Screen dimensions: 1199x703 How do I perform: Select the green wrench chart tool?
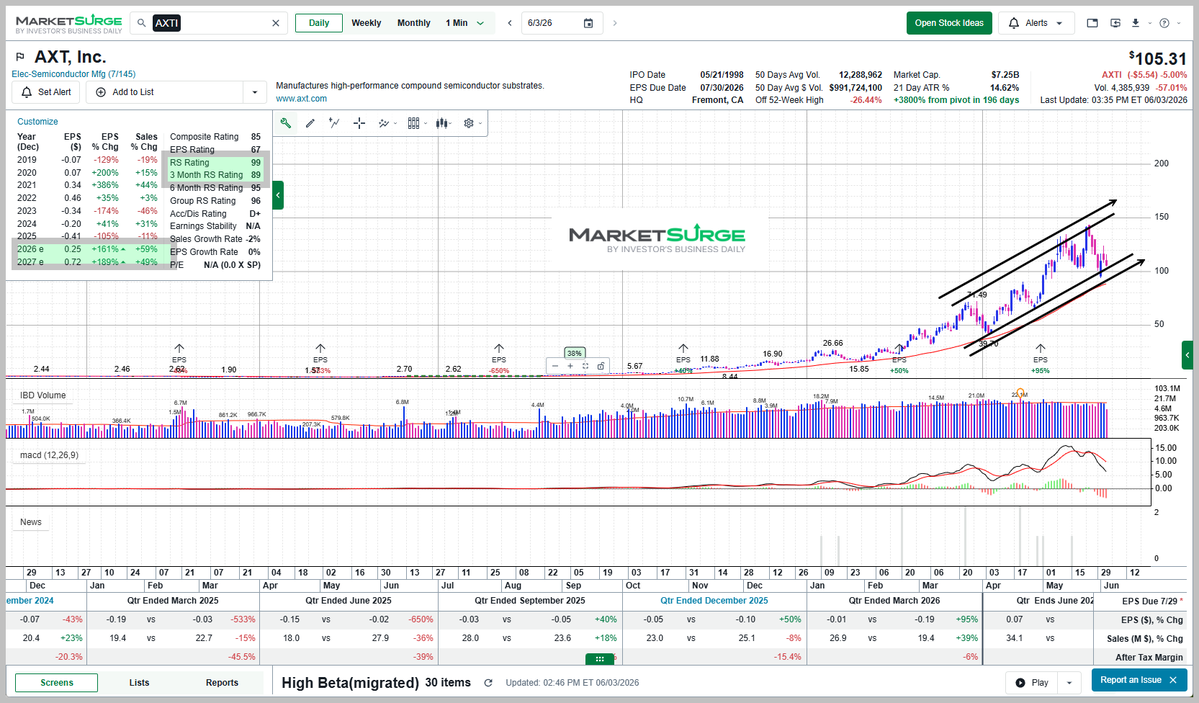point(285,123)
